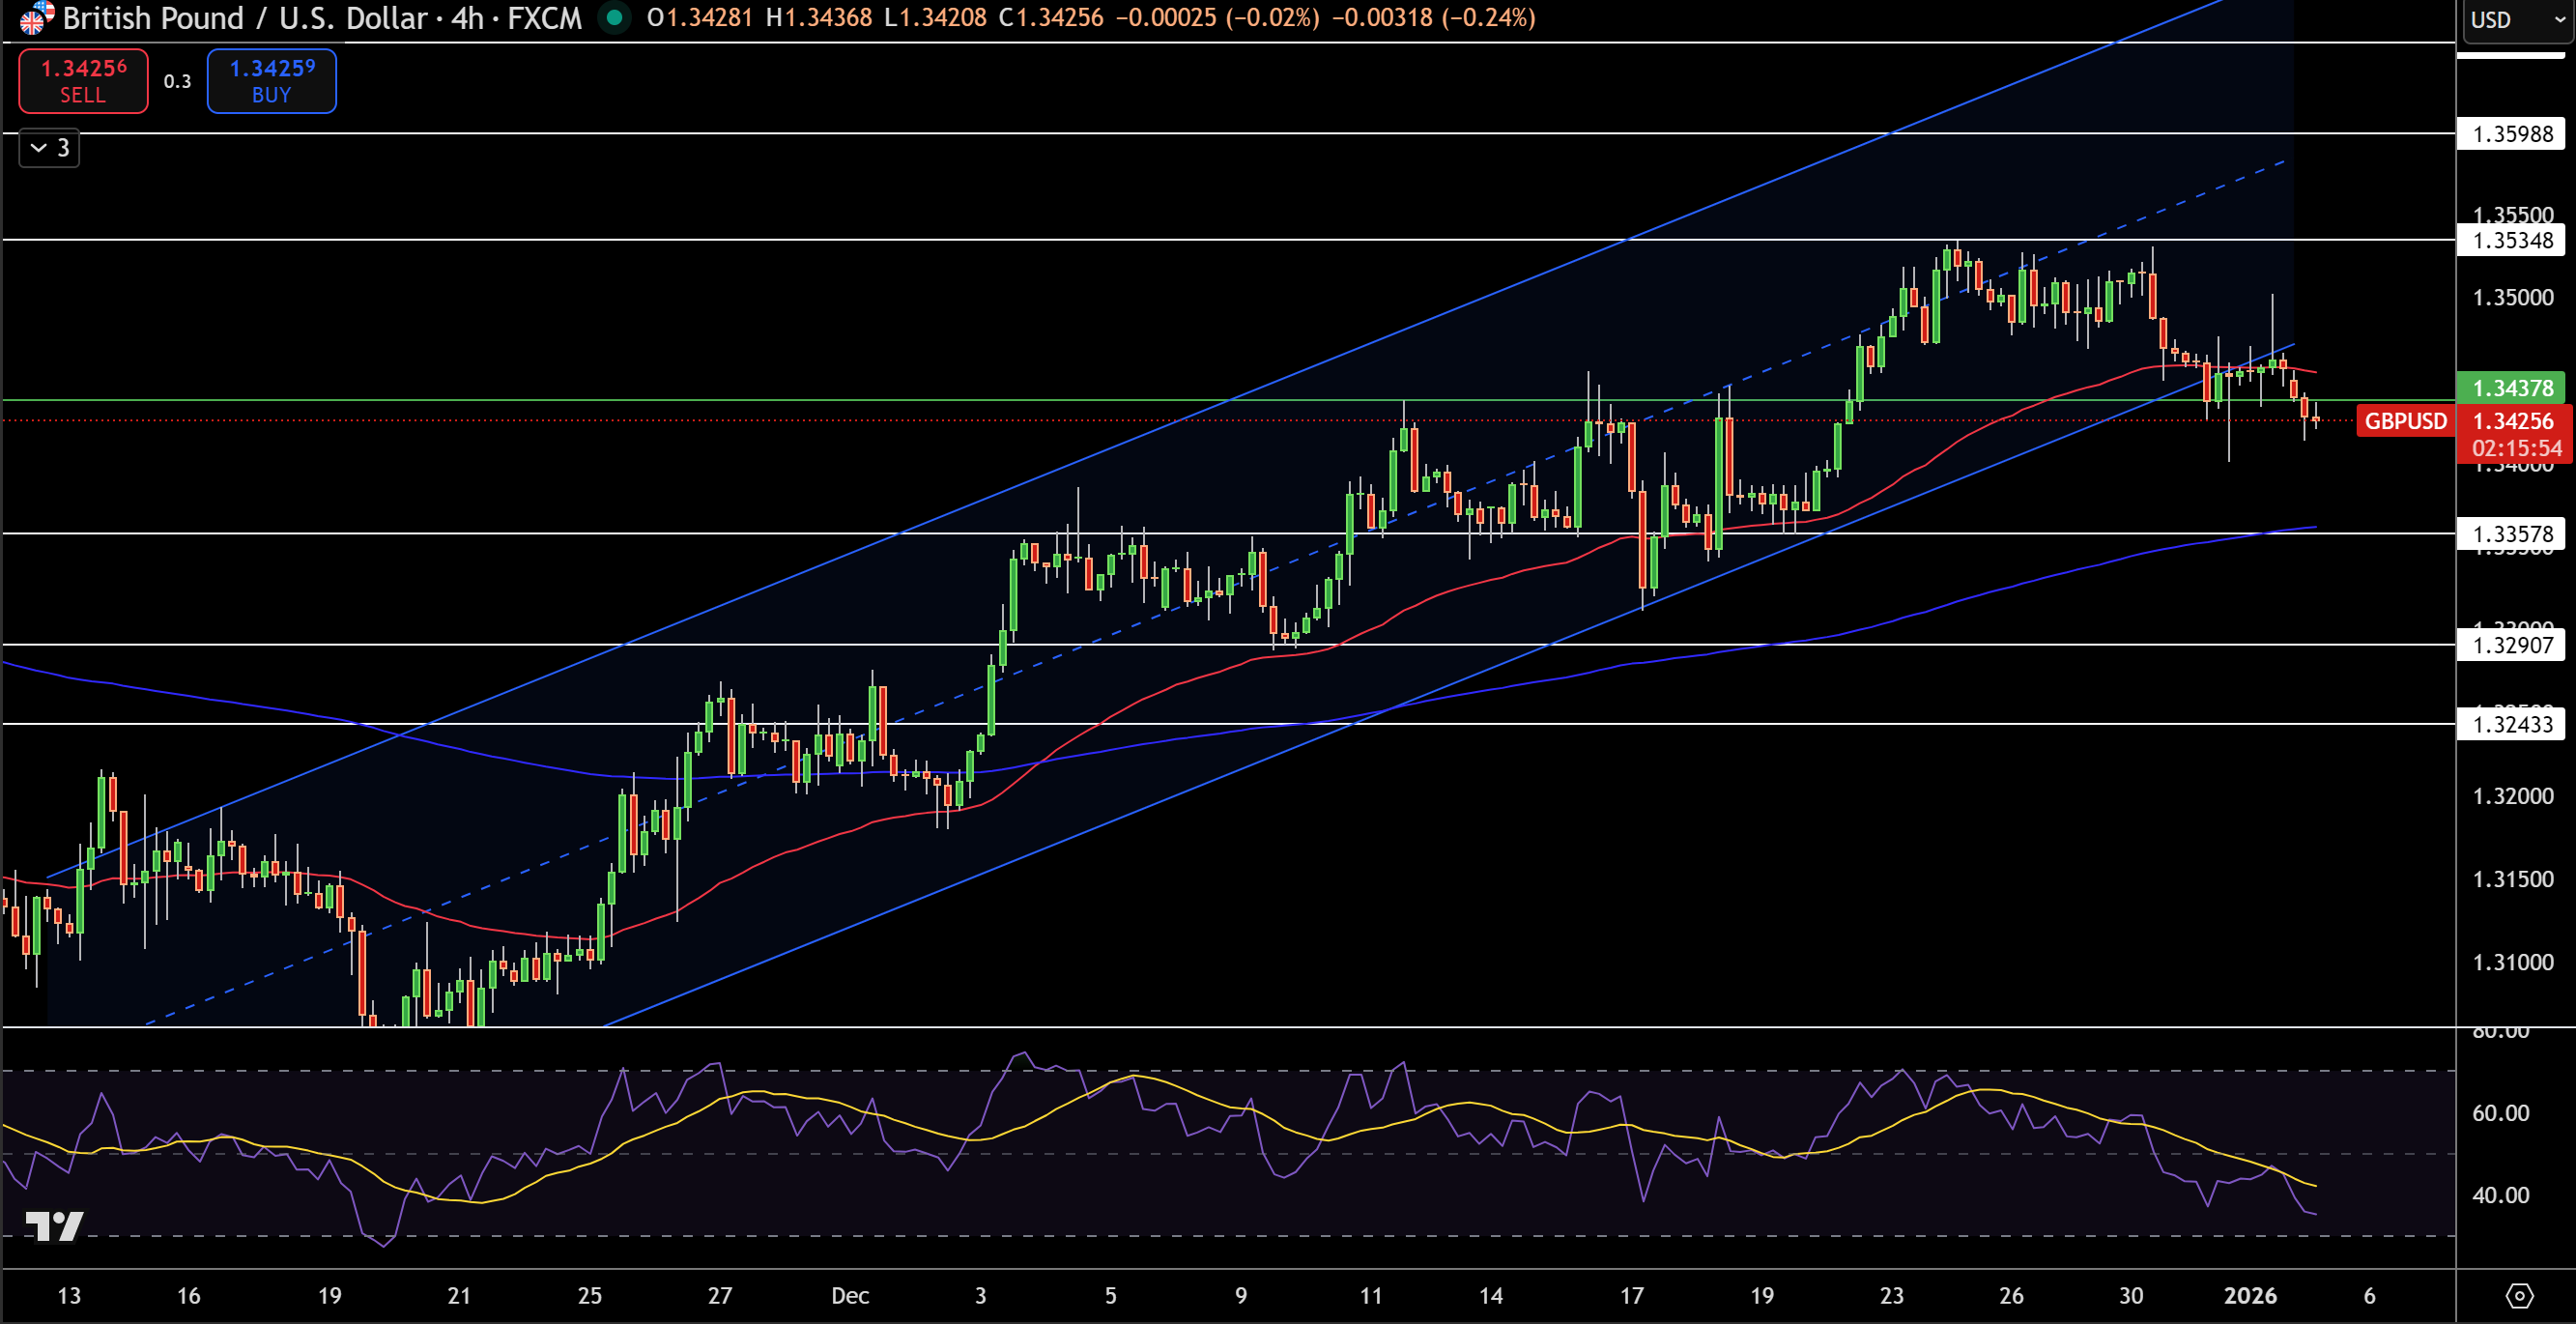Click the 1.31500 price scale label
The width and height of the screenshot is (2576, 1324).
coord(2513,879)
